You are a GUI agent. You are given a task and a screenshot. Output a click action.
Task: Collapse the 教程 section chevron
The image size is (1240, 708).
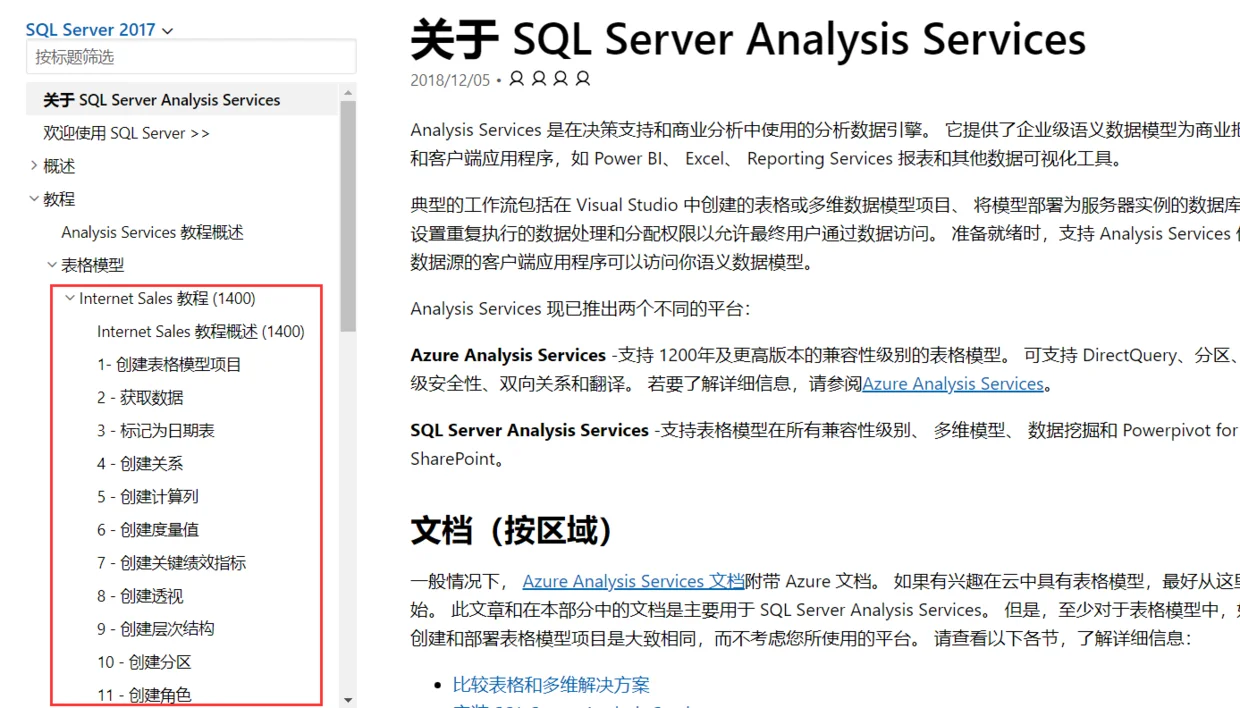click(34, 199)
